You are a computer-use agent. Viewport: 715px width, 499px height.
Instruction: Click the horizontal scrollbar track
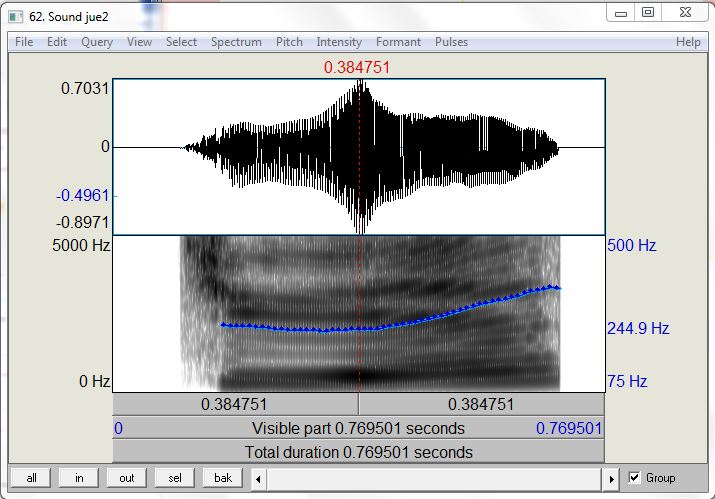[x=435, y=479]
